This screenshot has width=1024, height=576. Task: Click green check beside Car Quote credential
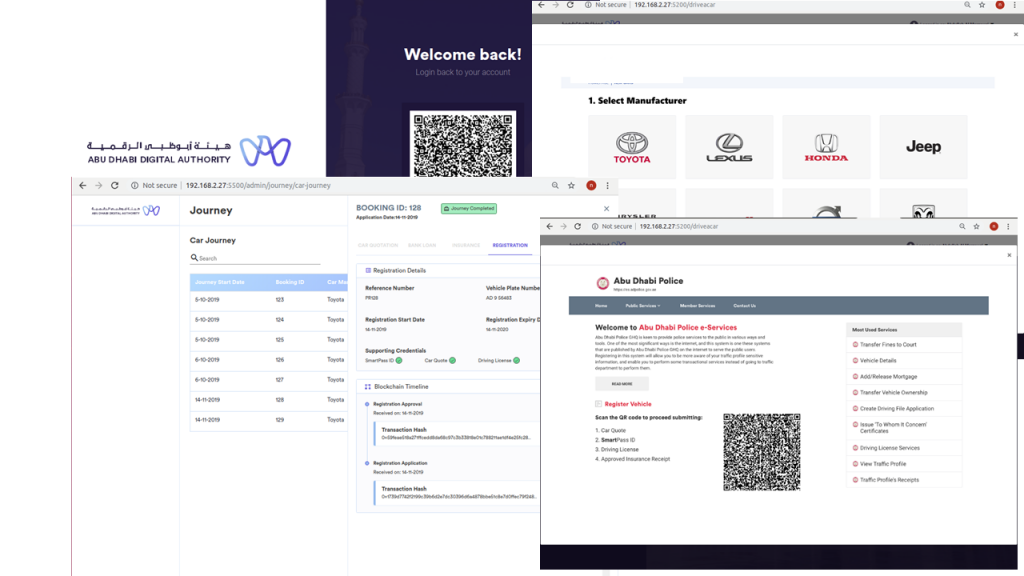point(453,360)
